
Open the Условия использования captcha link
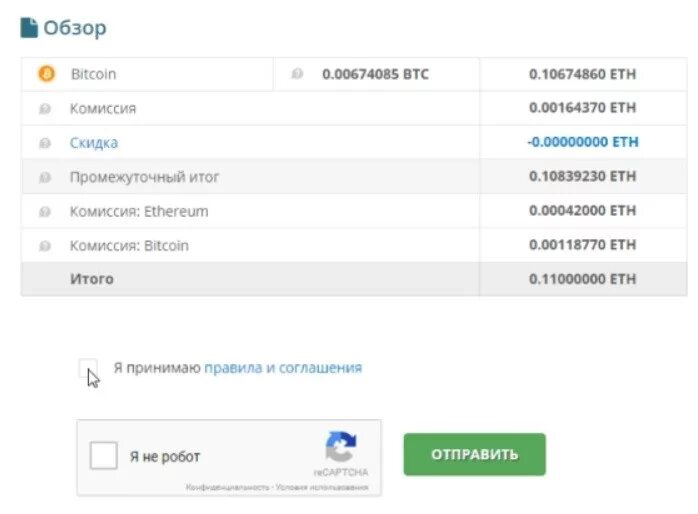pyautogui.click(x=322, y=487)
